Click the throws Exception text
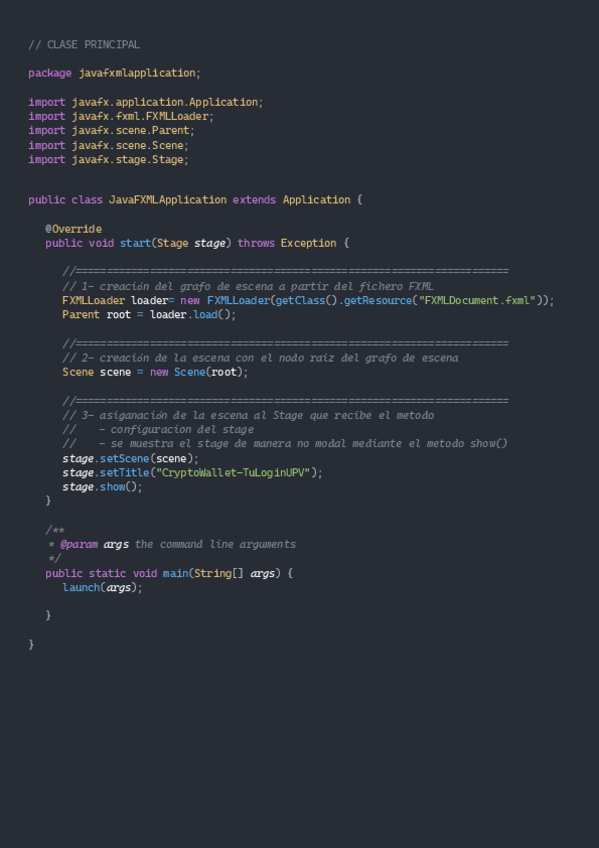The image size is (599, 848). (287, 243)
